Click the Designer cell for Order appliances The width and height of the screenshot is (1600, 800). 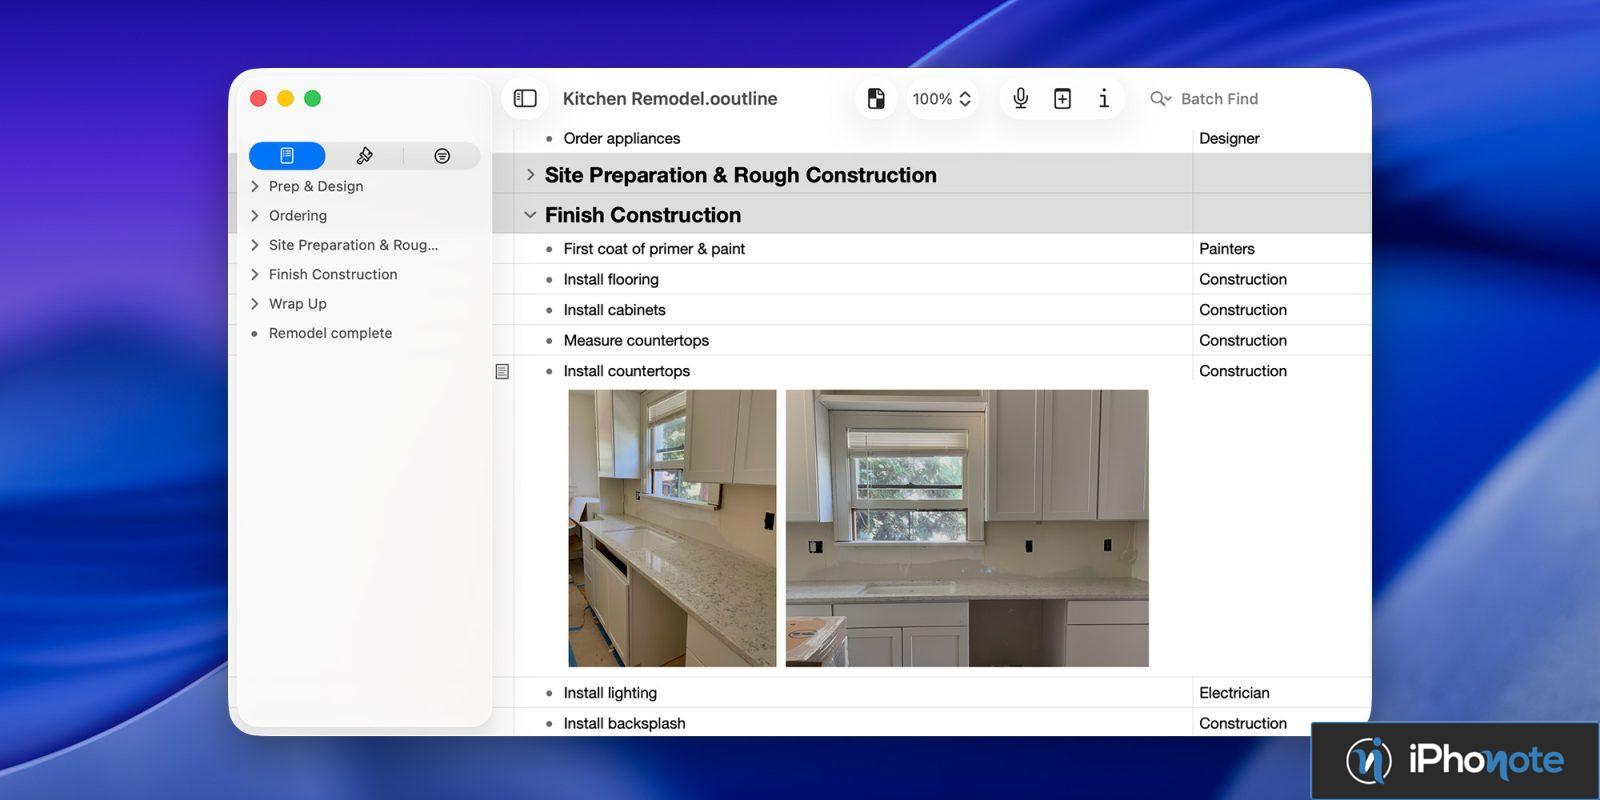pos(1229,138)
